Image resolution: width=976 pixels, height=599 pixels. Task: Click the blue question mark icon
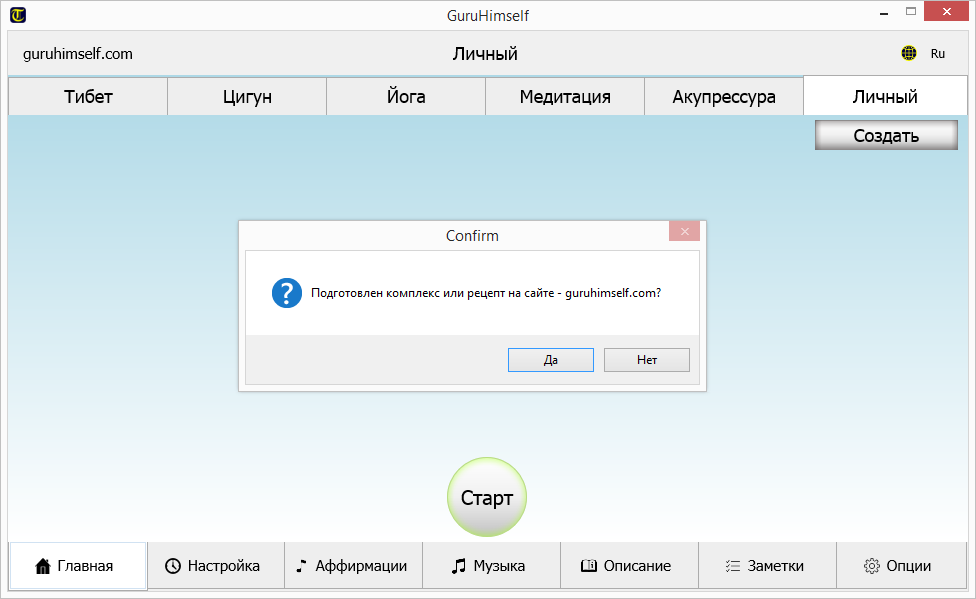pos(287,293)
